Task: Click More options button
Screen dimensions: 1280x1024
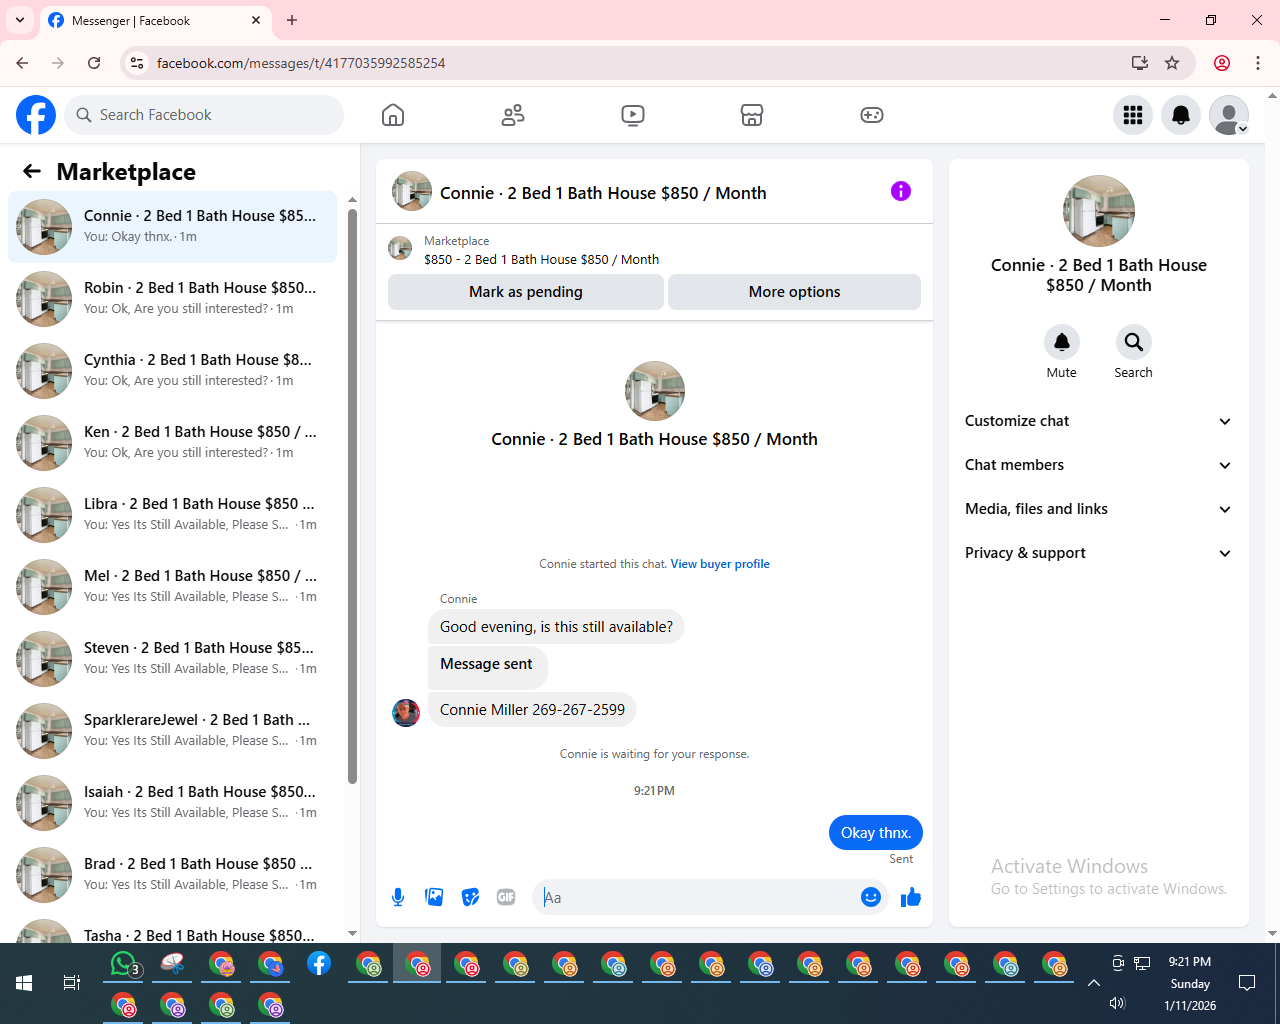Action: [x=795, y=292]
